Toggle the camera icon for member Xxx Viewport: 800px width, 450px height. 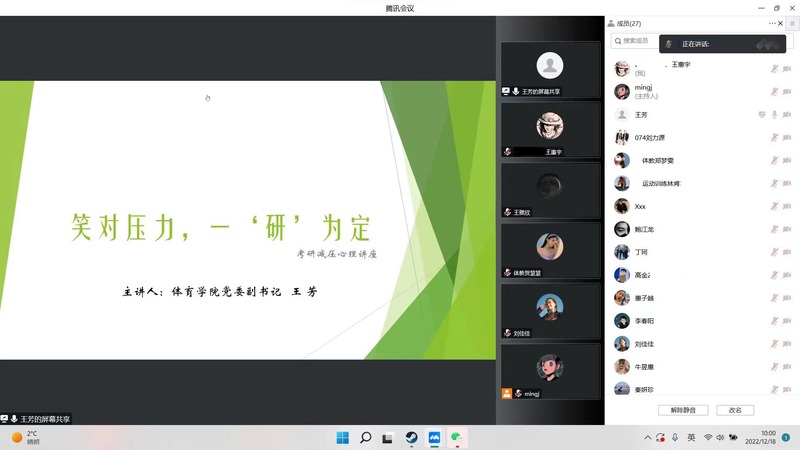pyautogui.click(x=786, y=207)
